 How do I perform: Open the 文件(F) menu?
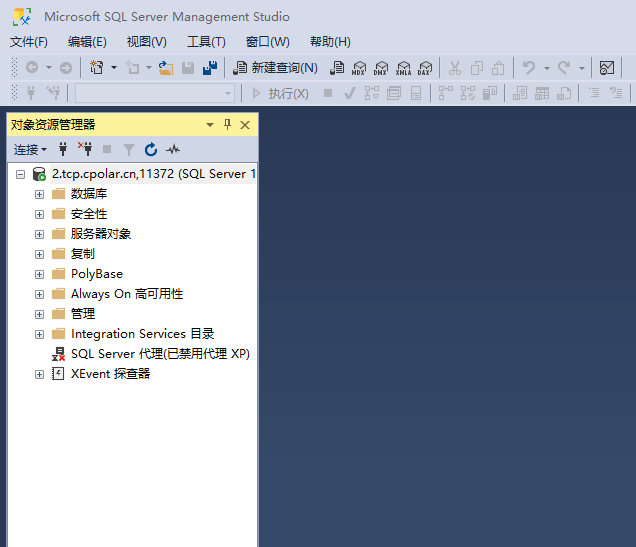pyautogui.click(x=29, y=42)
